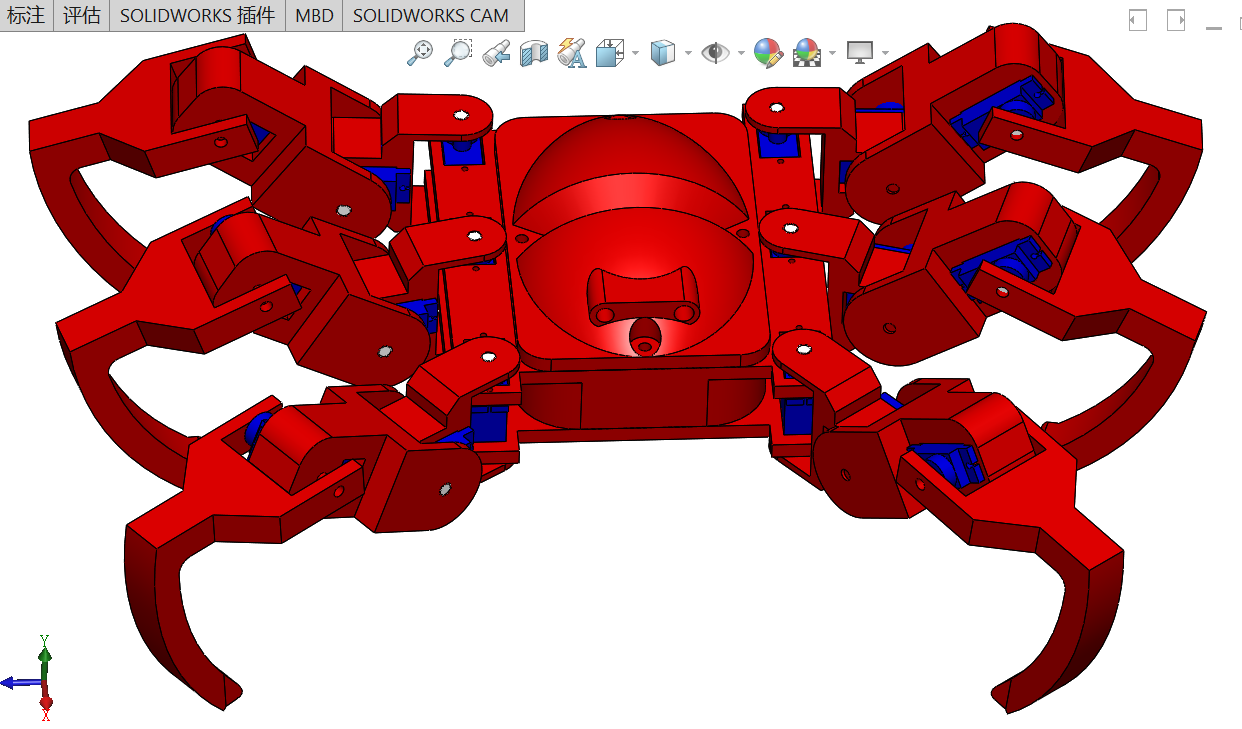
Task: Click the Zoom to Fit icon
Action: pyautogui.click(x=420, y=52)
